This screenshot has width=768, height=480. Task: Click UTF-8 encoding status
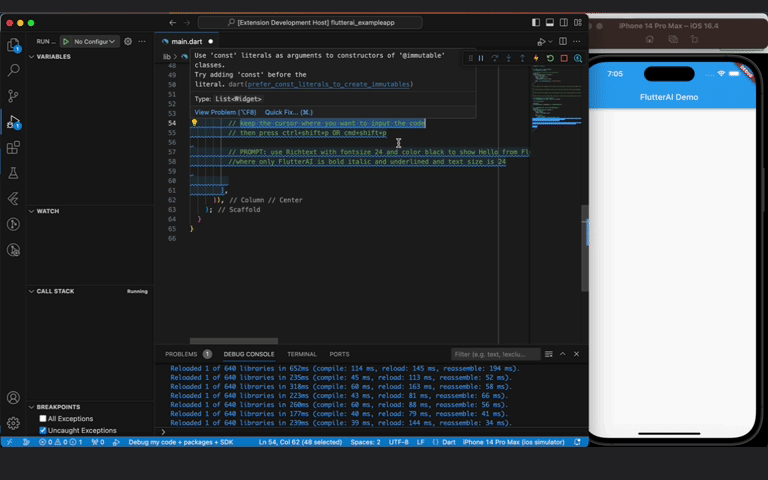point(399,442)
